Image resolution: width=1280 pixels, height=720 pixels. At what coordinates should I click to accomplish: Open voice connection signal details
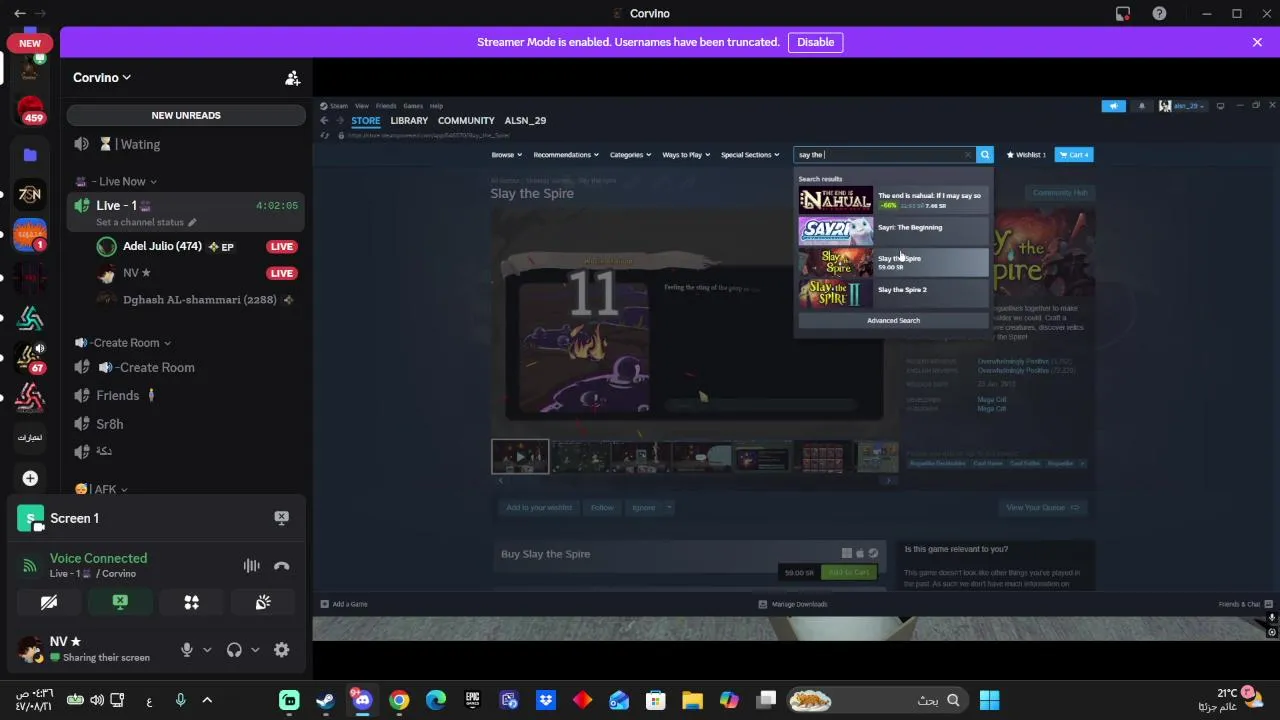[30, 565]
